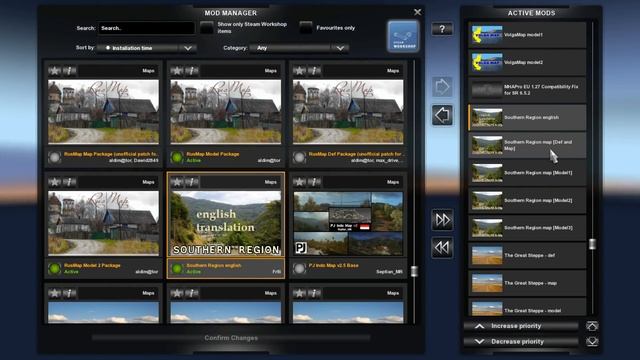Image resolution: width=640 pixels, height=360 pixels.
Task: Open info for RusMap Map Package
Action: point(70,71)
